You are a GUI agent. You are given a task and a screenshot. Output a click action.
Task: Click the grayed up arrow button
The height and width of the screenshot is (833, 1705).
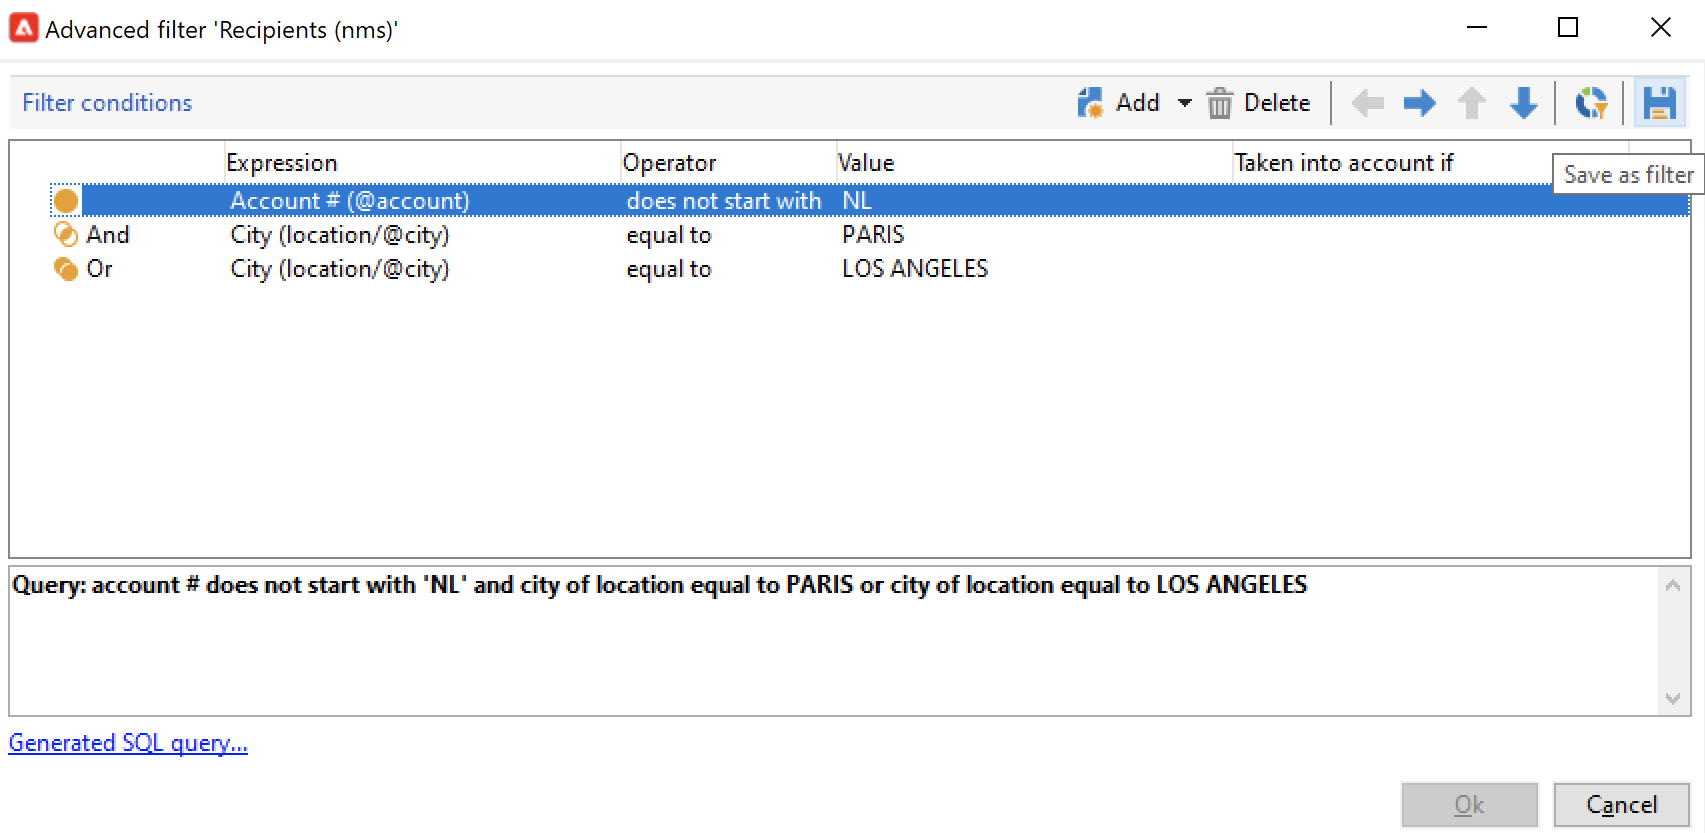pos(1471,103)
